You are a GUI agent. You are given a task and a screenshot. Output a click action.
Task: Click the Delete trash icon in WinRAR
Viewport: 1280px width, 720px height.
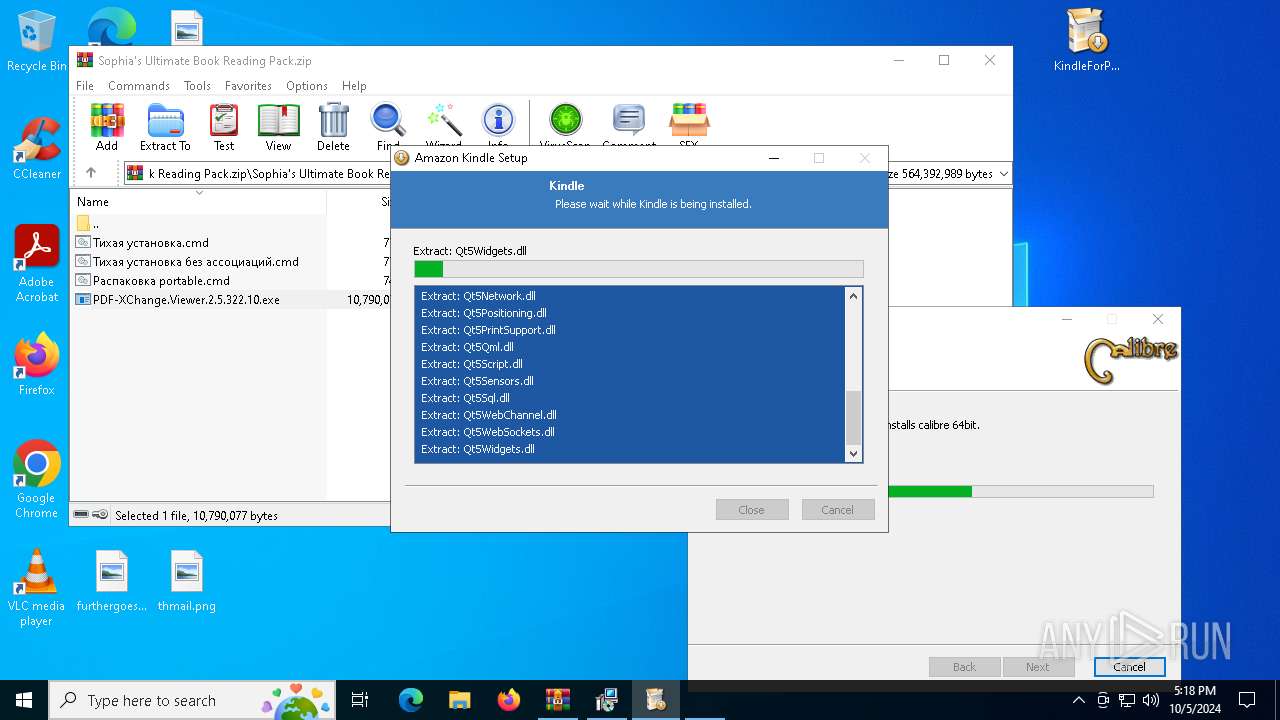coord(333,127)
